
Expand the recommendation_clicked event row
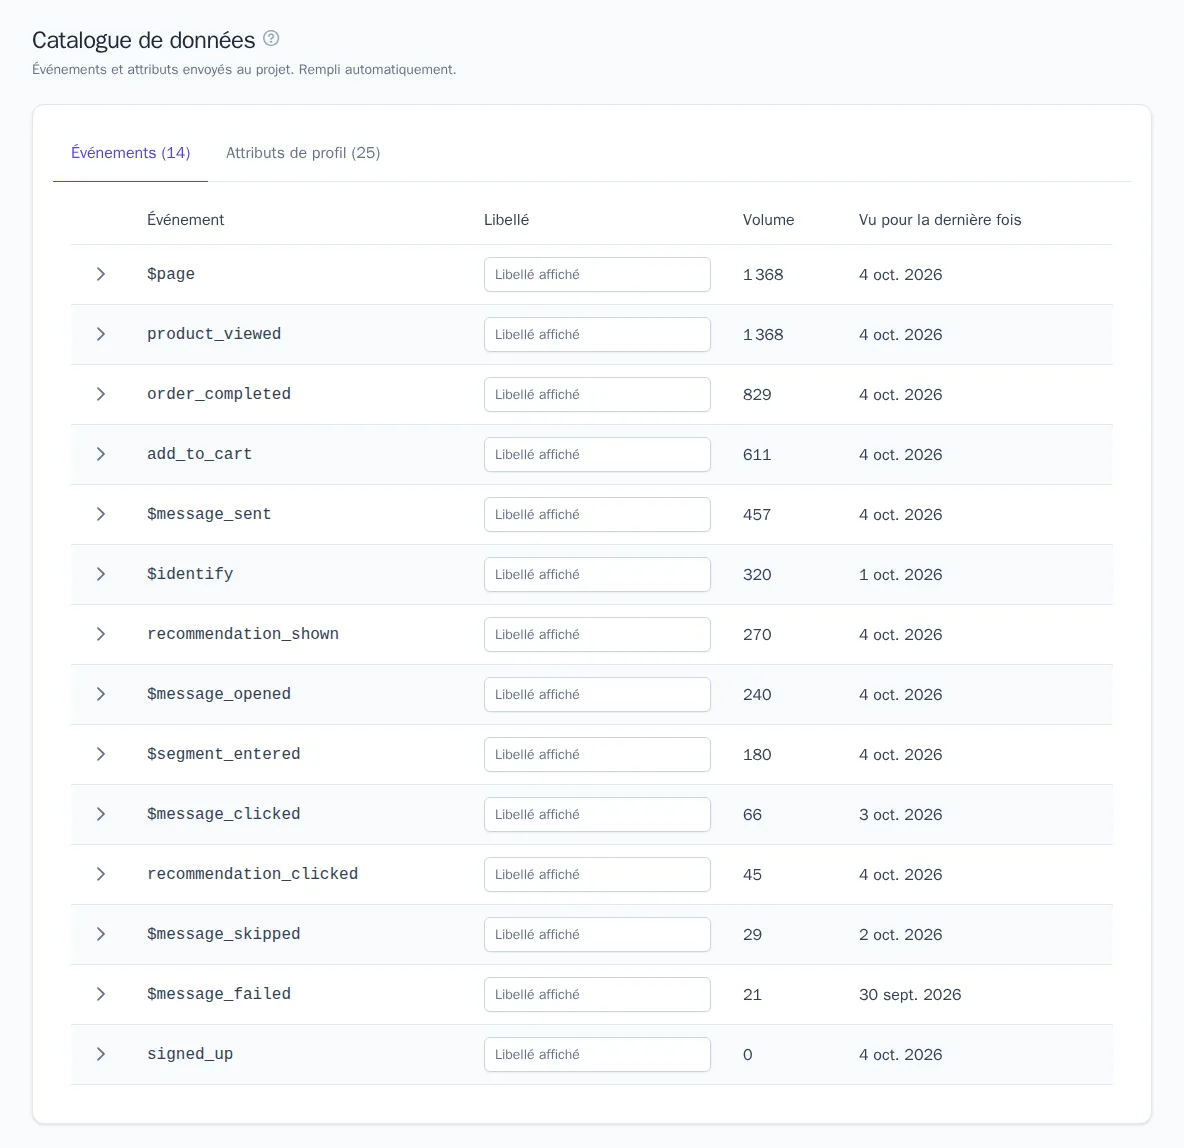[100, 874]
